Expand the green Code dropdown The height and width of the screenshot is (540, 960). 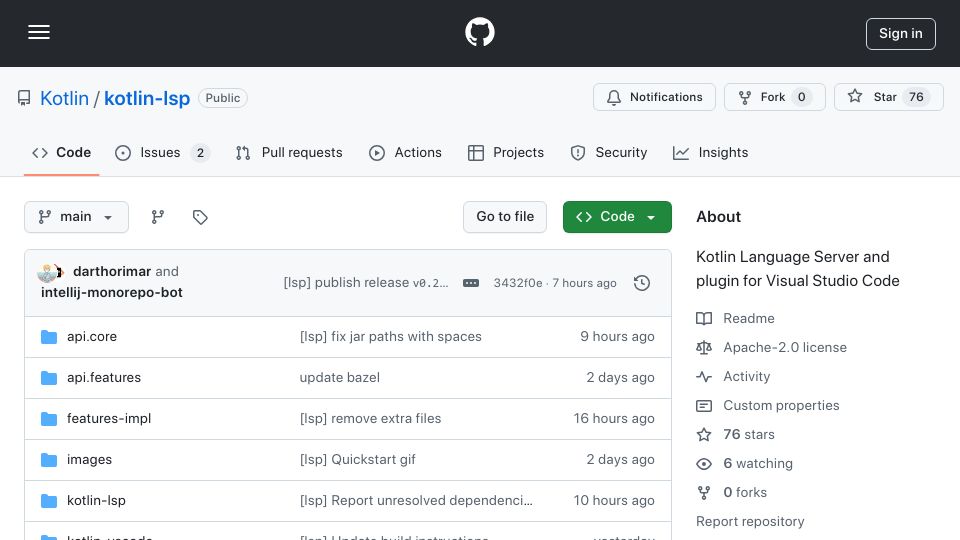(x=617, y=217)
